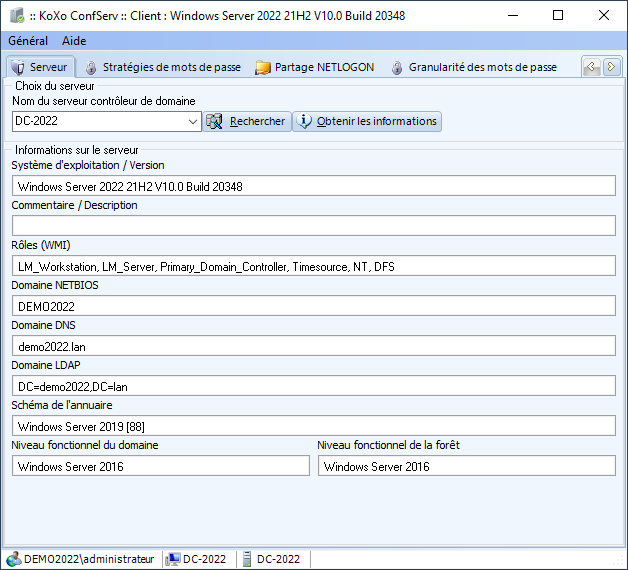The height and width of the screenshot is (570, 628).
Task: Click the empty Commentaire / Description field
Action: click(x=314, y=226)
